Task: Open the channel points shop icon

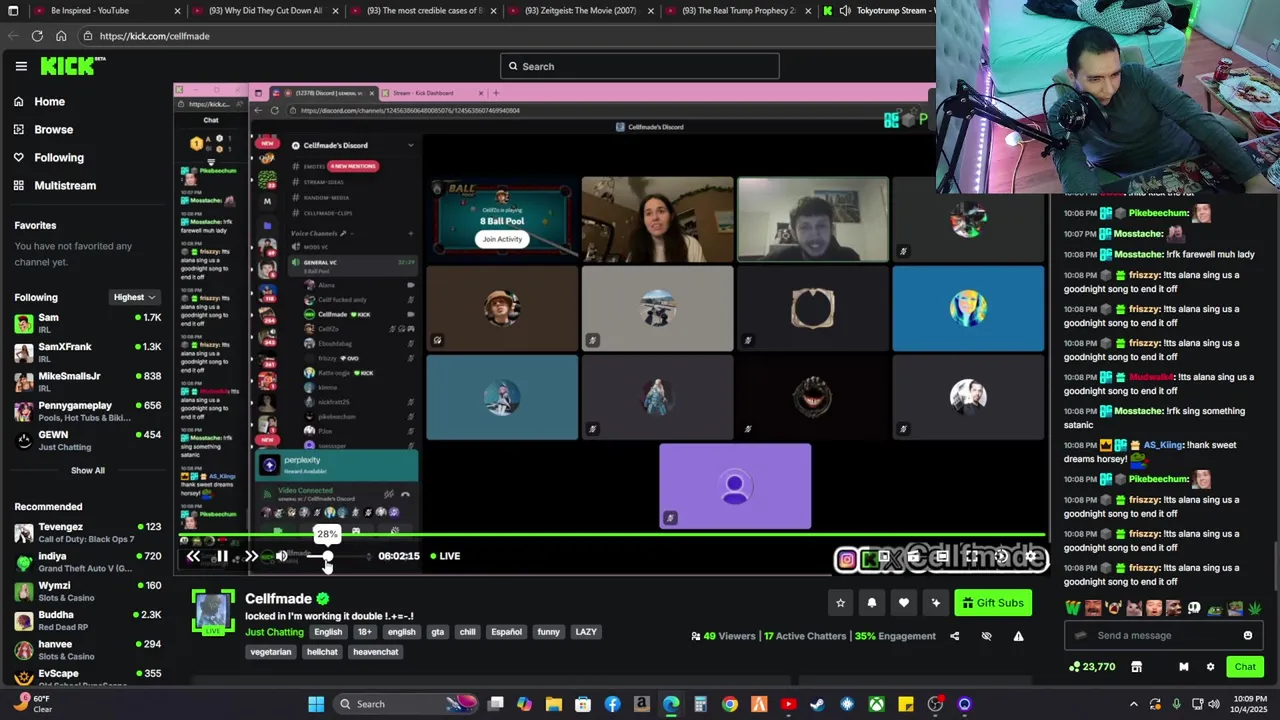Action: tap(1136, 667)
